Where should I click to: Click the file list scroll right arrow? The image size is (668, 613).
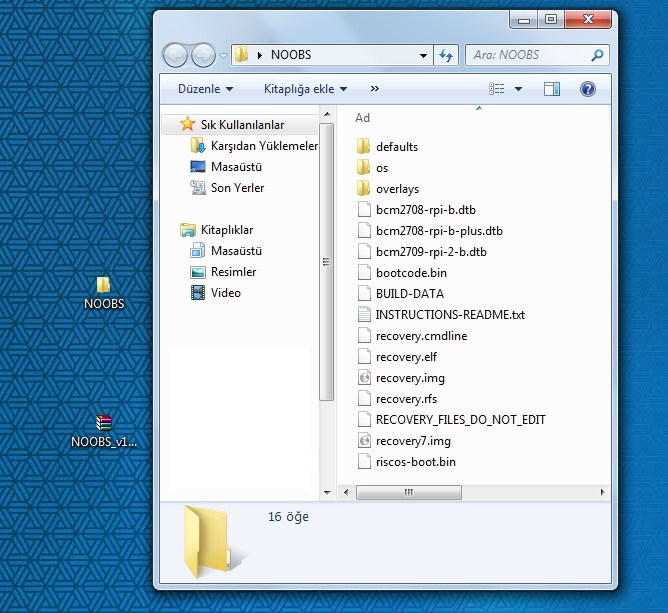click(602, 492)
